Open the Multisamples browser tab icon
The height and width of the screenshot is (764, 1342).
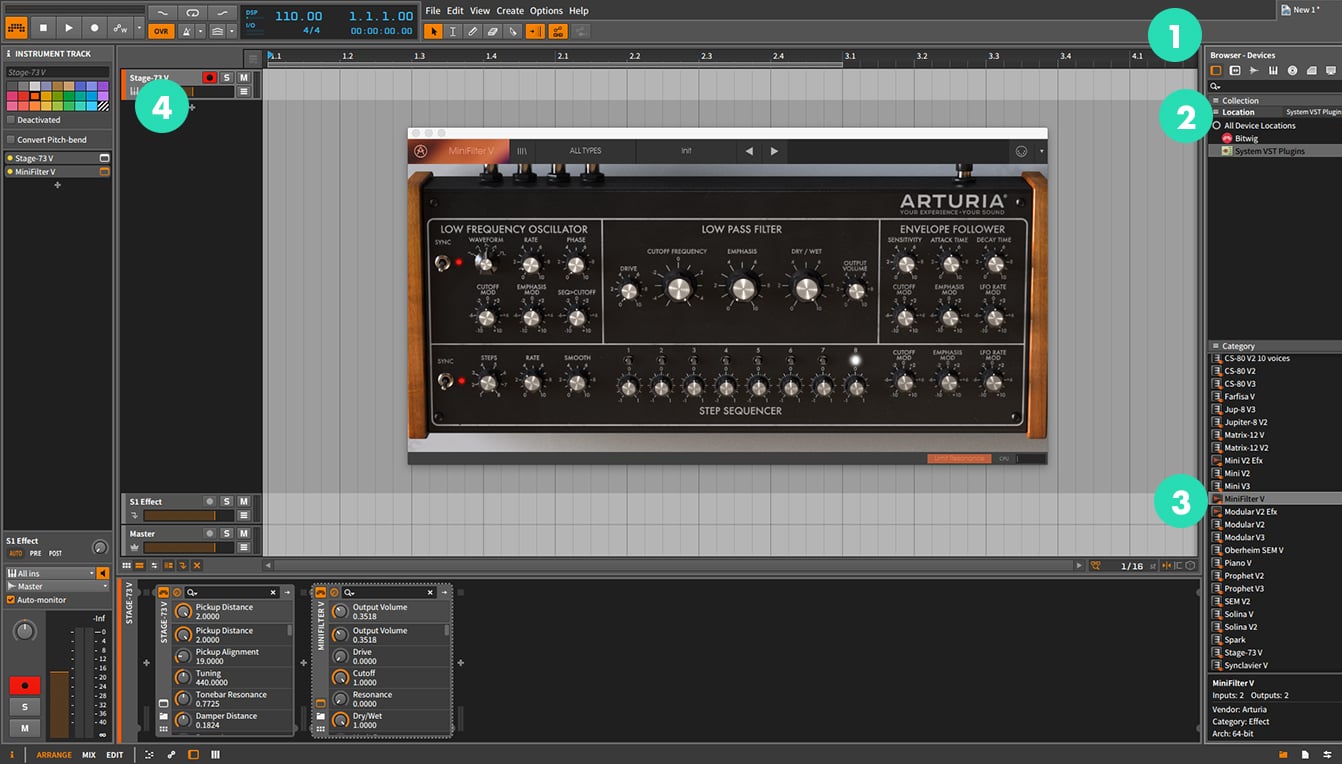tap(1273, 71)
